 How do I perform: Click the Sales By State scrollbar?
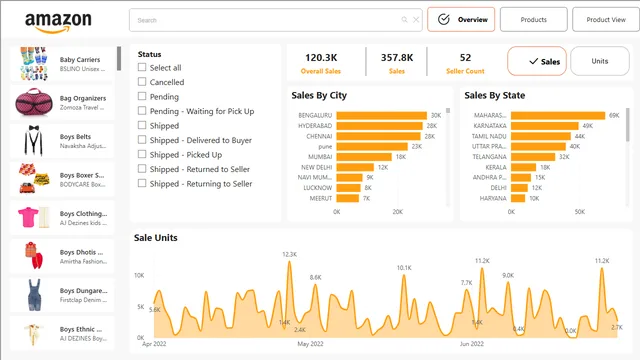[x=627, y=124]
